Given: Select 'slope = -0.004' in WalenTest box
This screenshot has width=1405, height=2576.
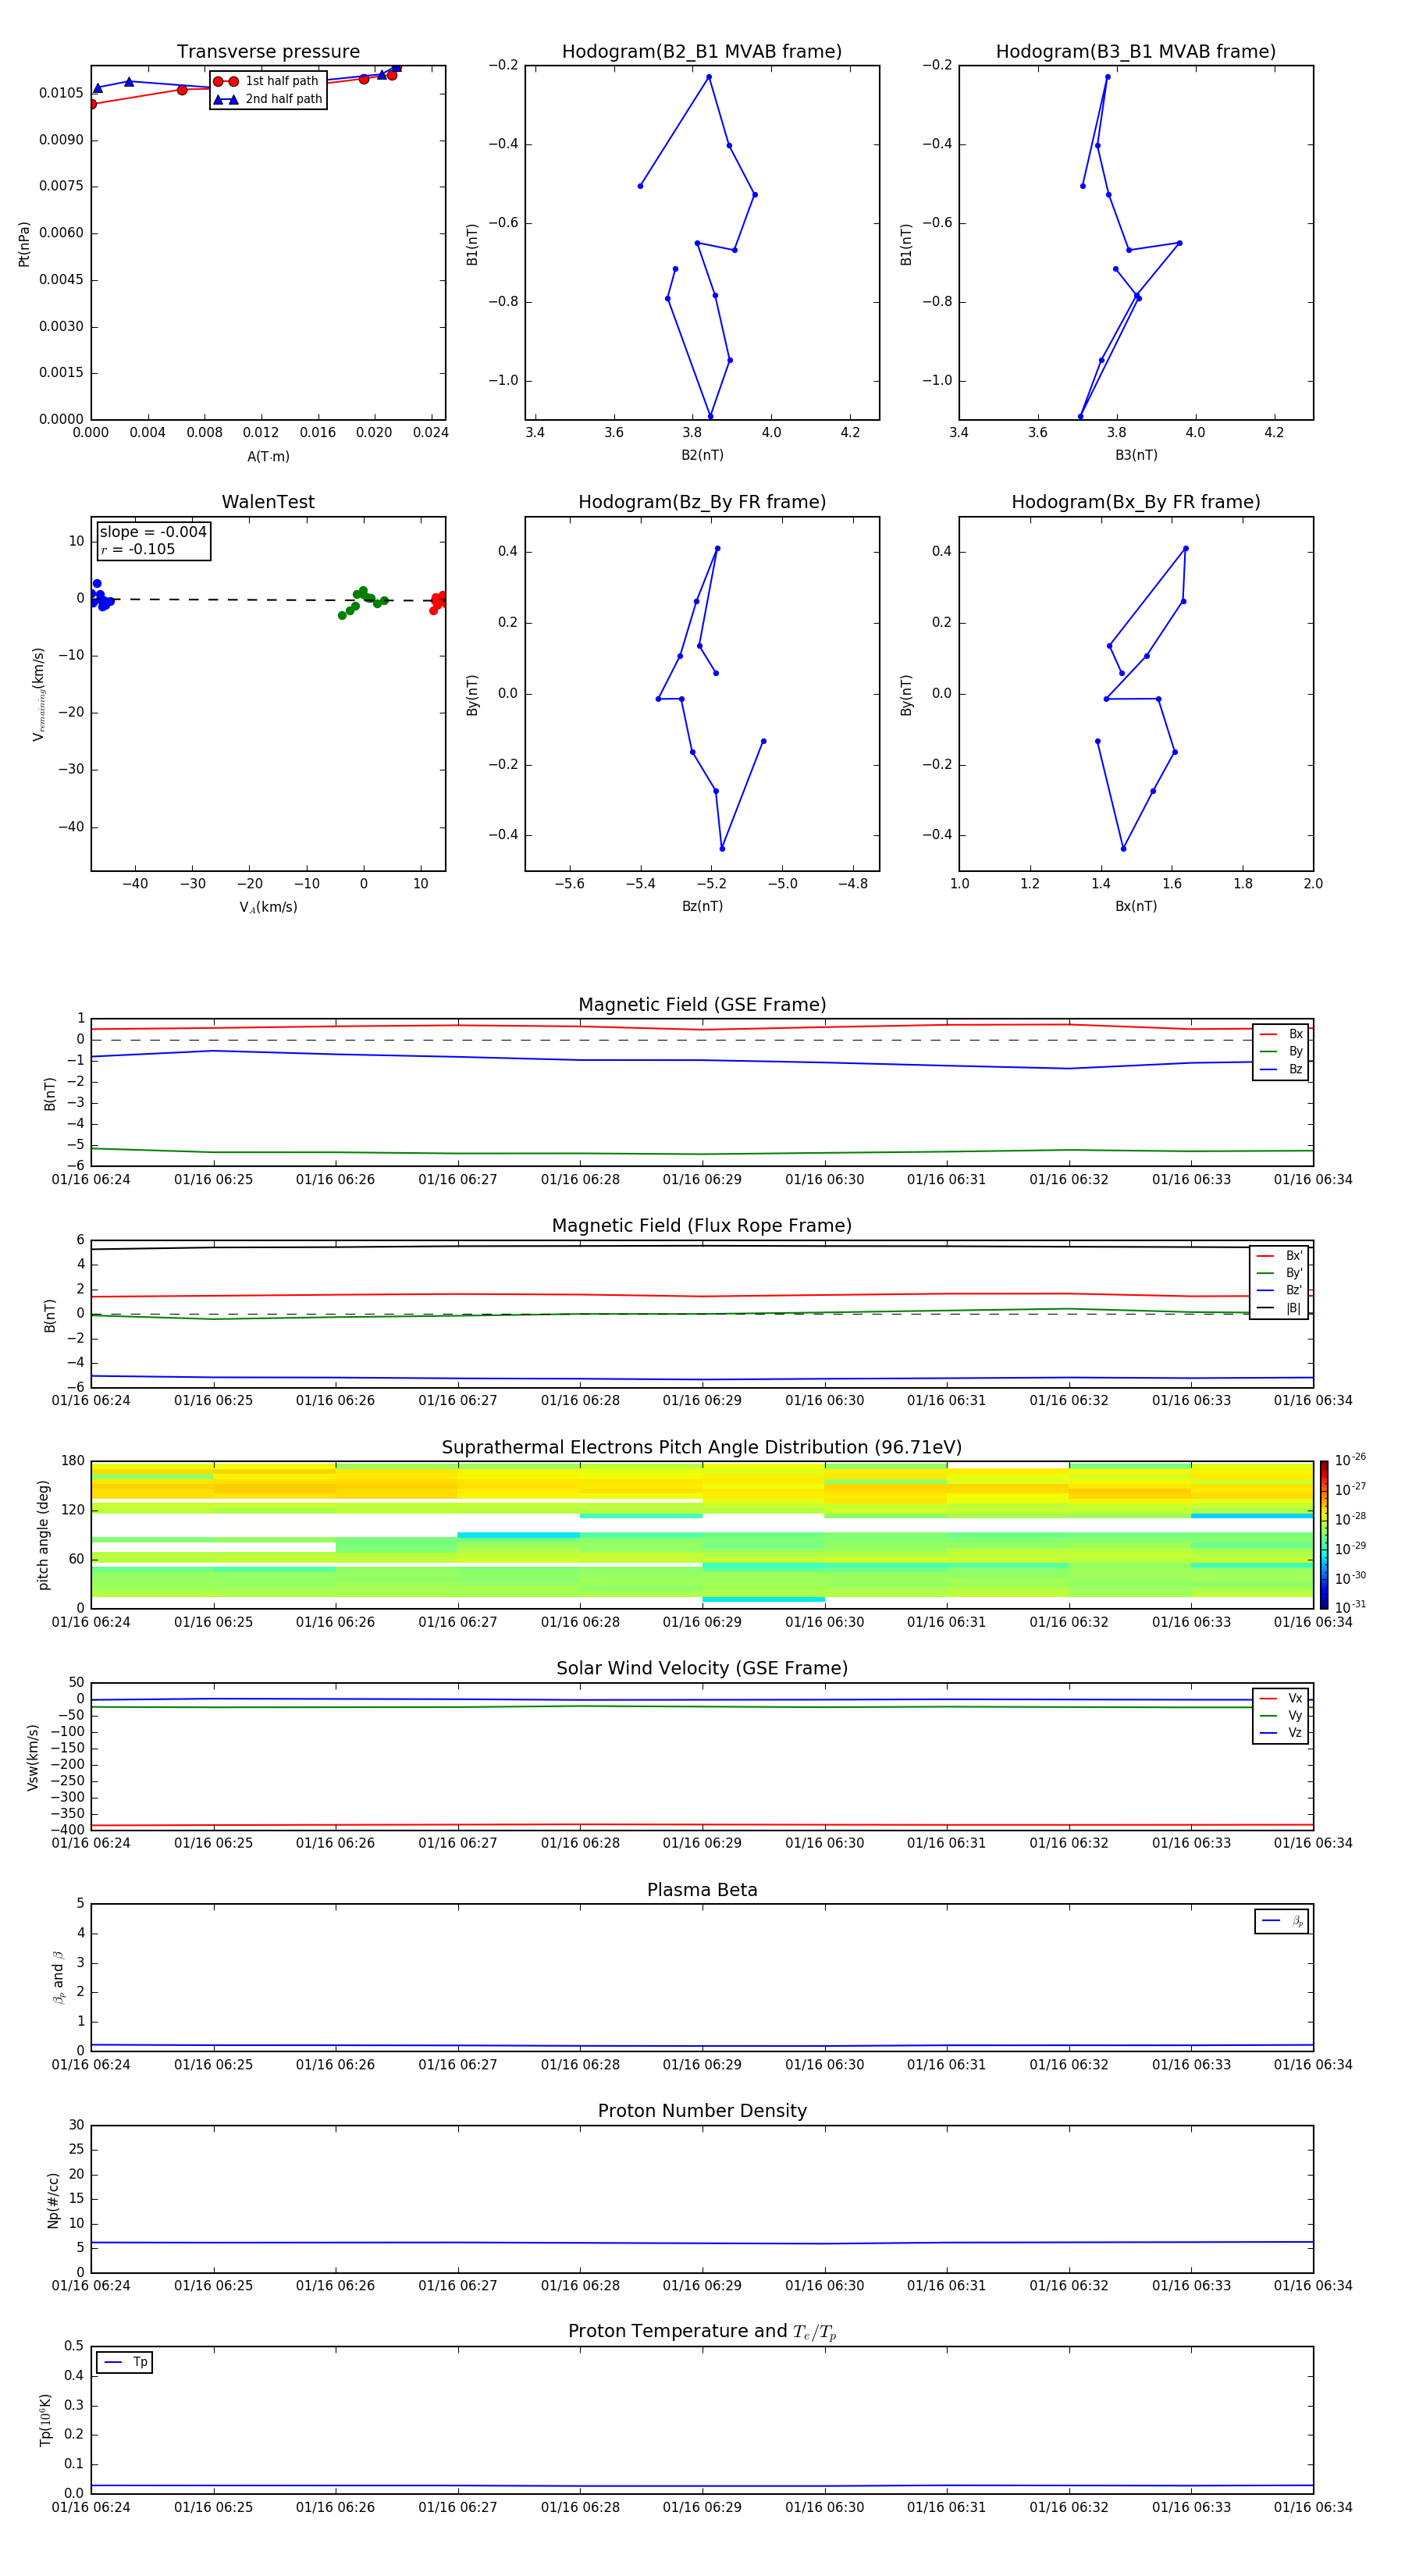Looking at the screenshot, I should point(153,532).
